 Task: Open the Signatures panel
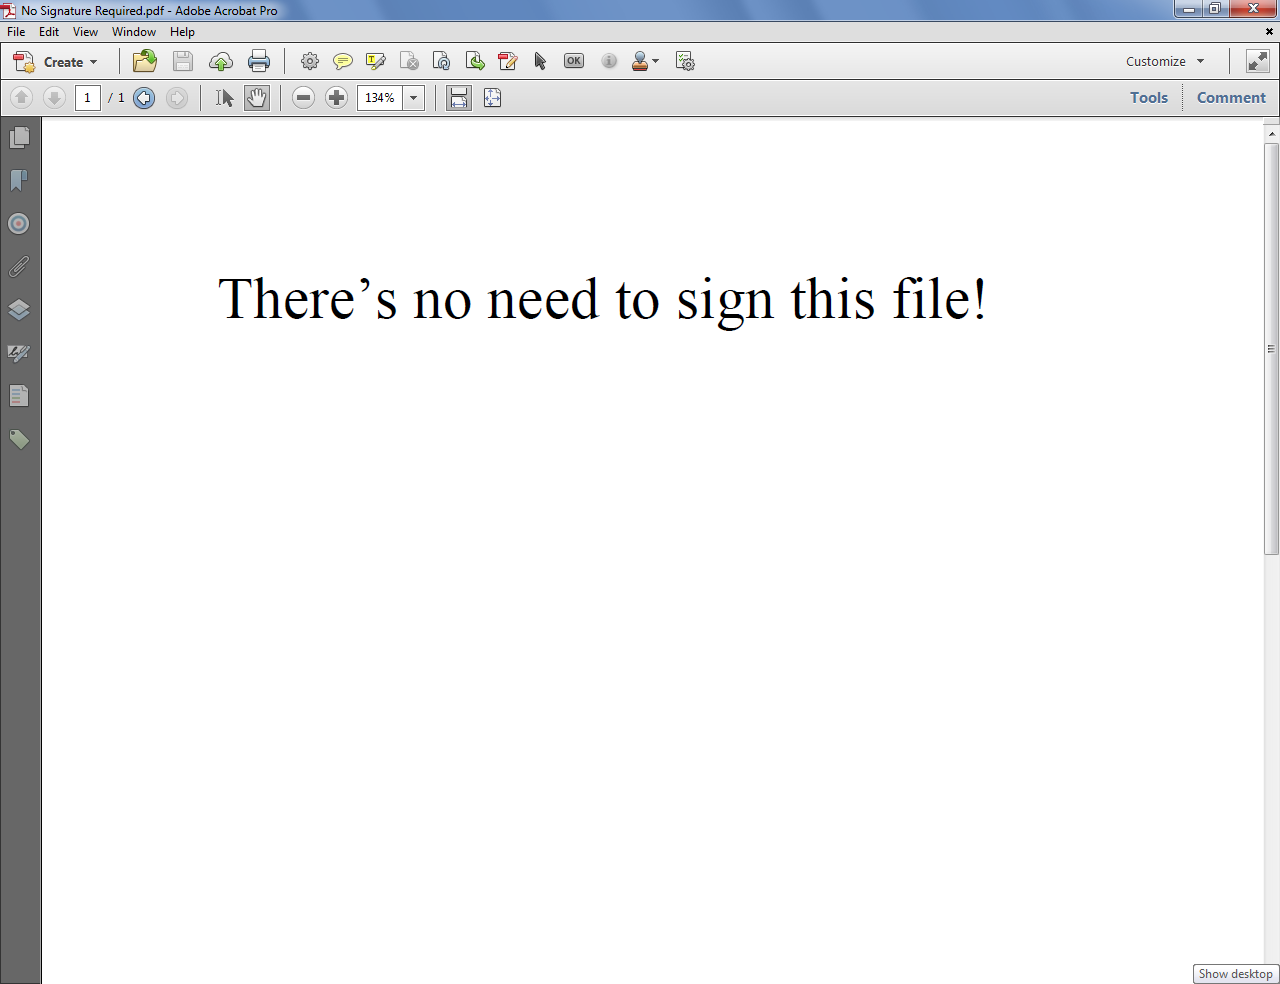18,353
